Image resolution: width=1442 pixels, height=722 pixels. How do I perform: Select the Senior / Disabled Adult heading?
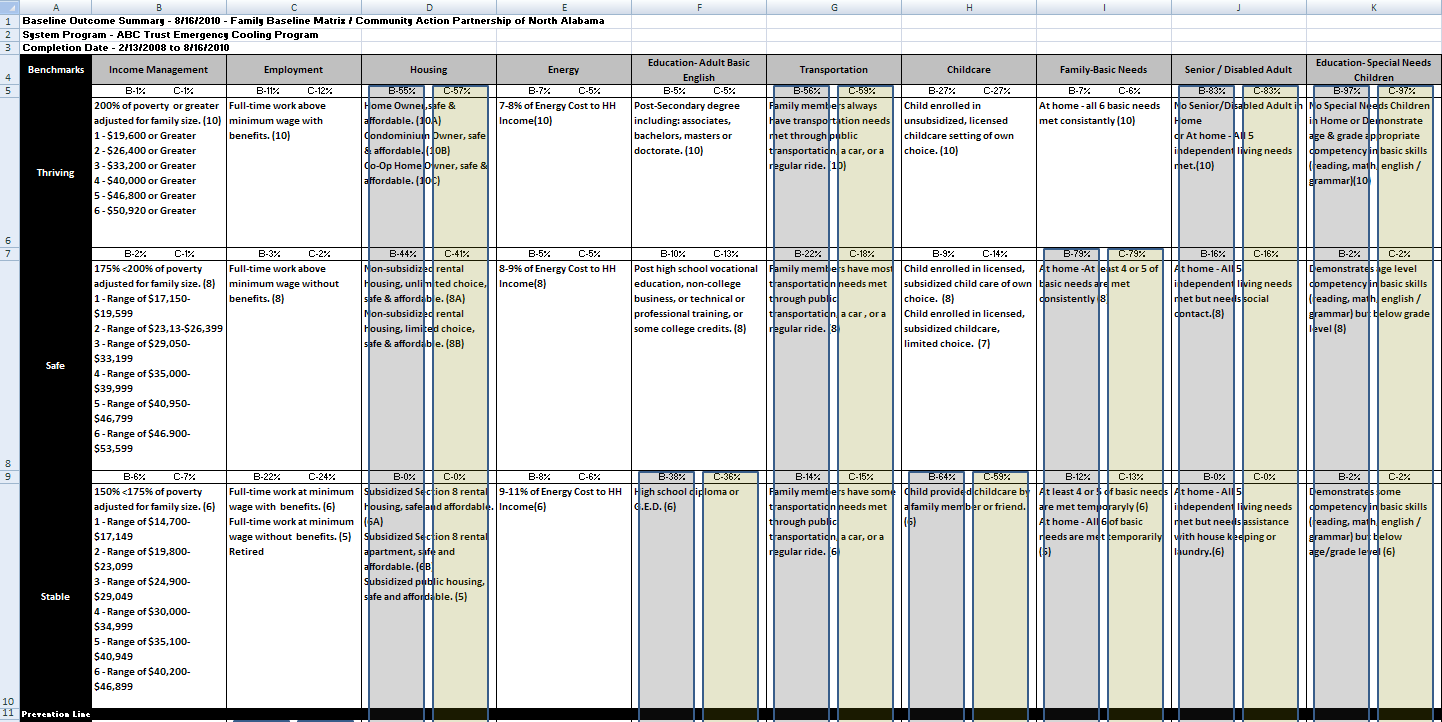click(x=1238, y=70)
